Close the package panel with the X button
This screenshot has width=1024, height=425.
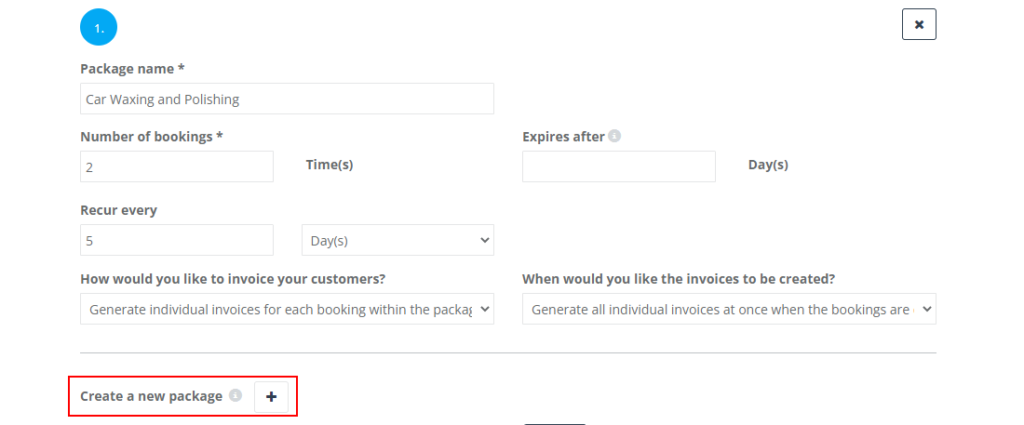[x=919, y=24]
